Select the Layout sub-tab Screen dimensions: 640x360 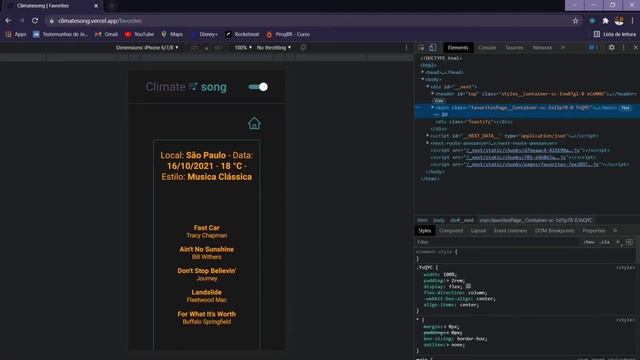pos(478,231)
